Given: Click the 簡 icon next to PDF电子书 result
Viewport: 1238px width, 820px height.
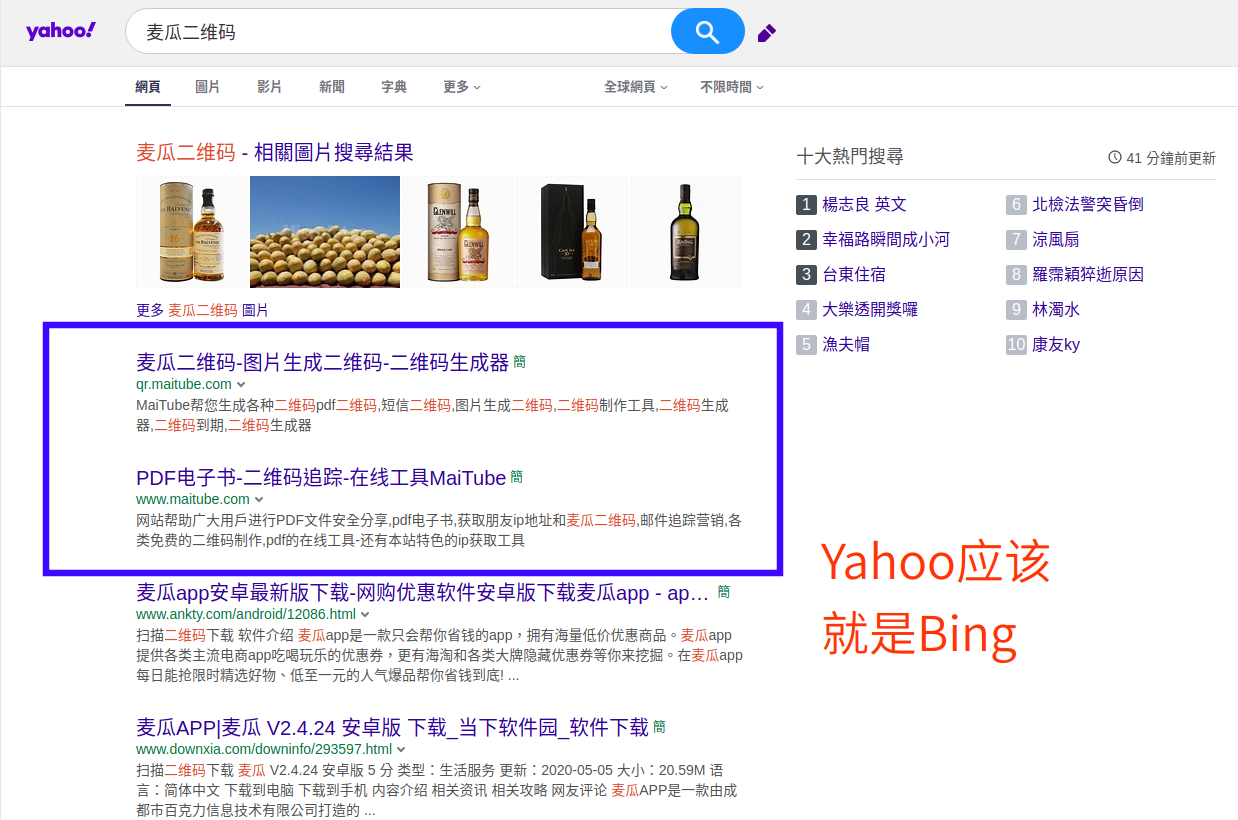Looking at the screenshot, I should pos(517,477).
